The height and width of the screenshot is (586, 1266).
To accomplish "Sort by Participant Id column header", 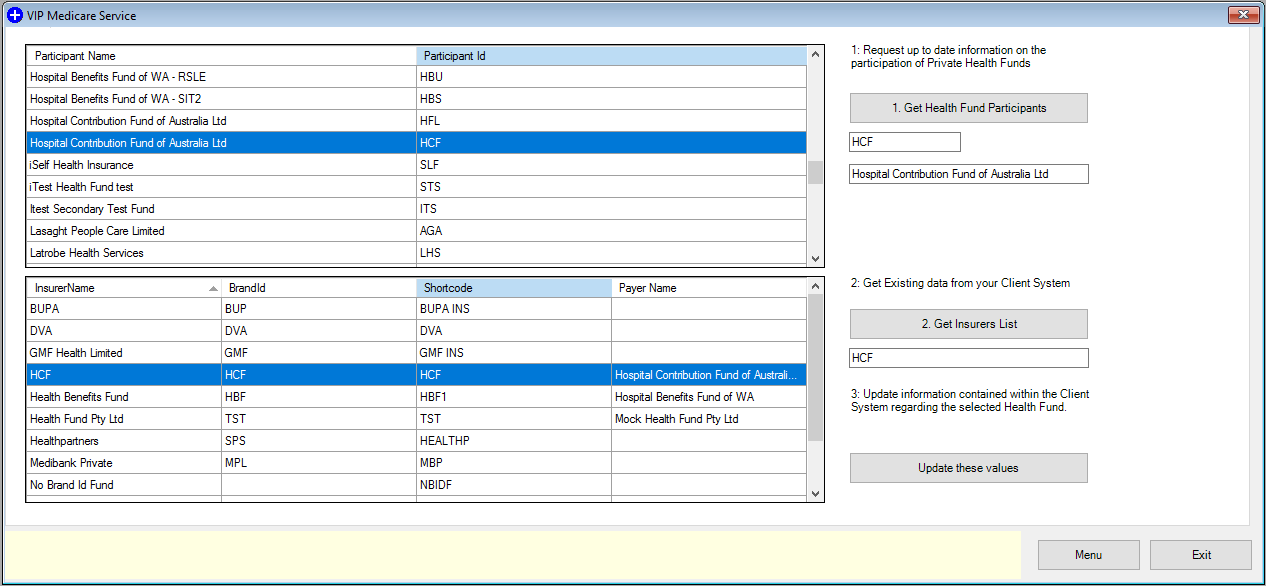I will click(611, 56).
